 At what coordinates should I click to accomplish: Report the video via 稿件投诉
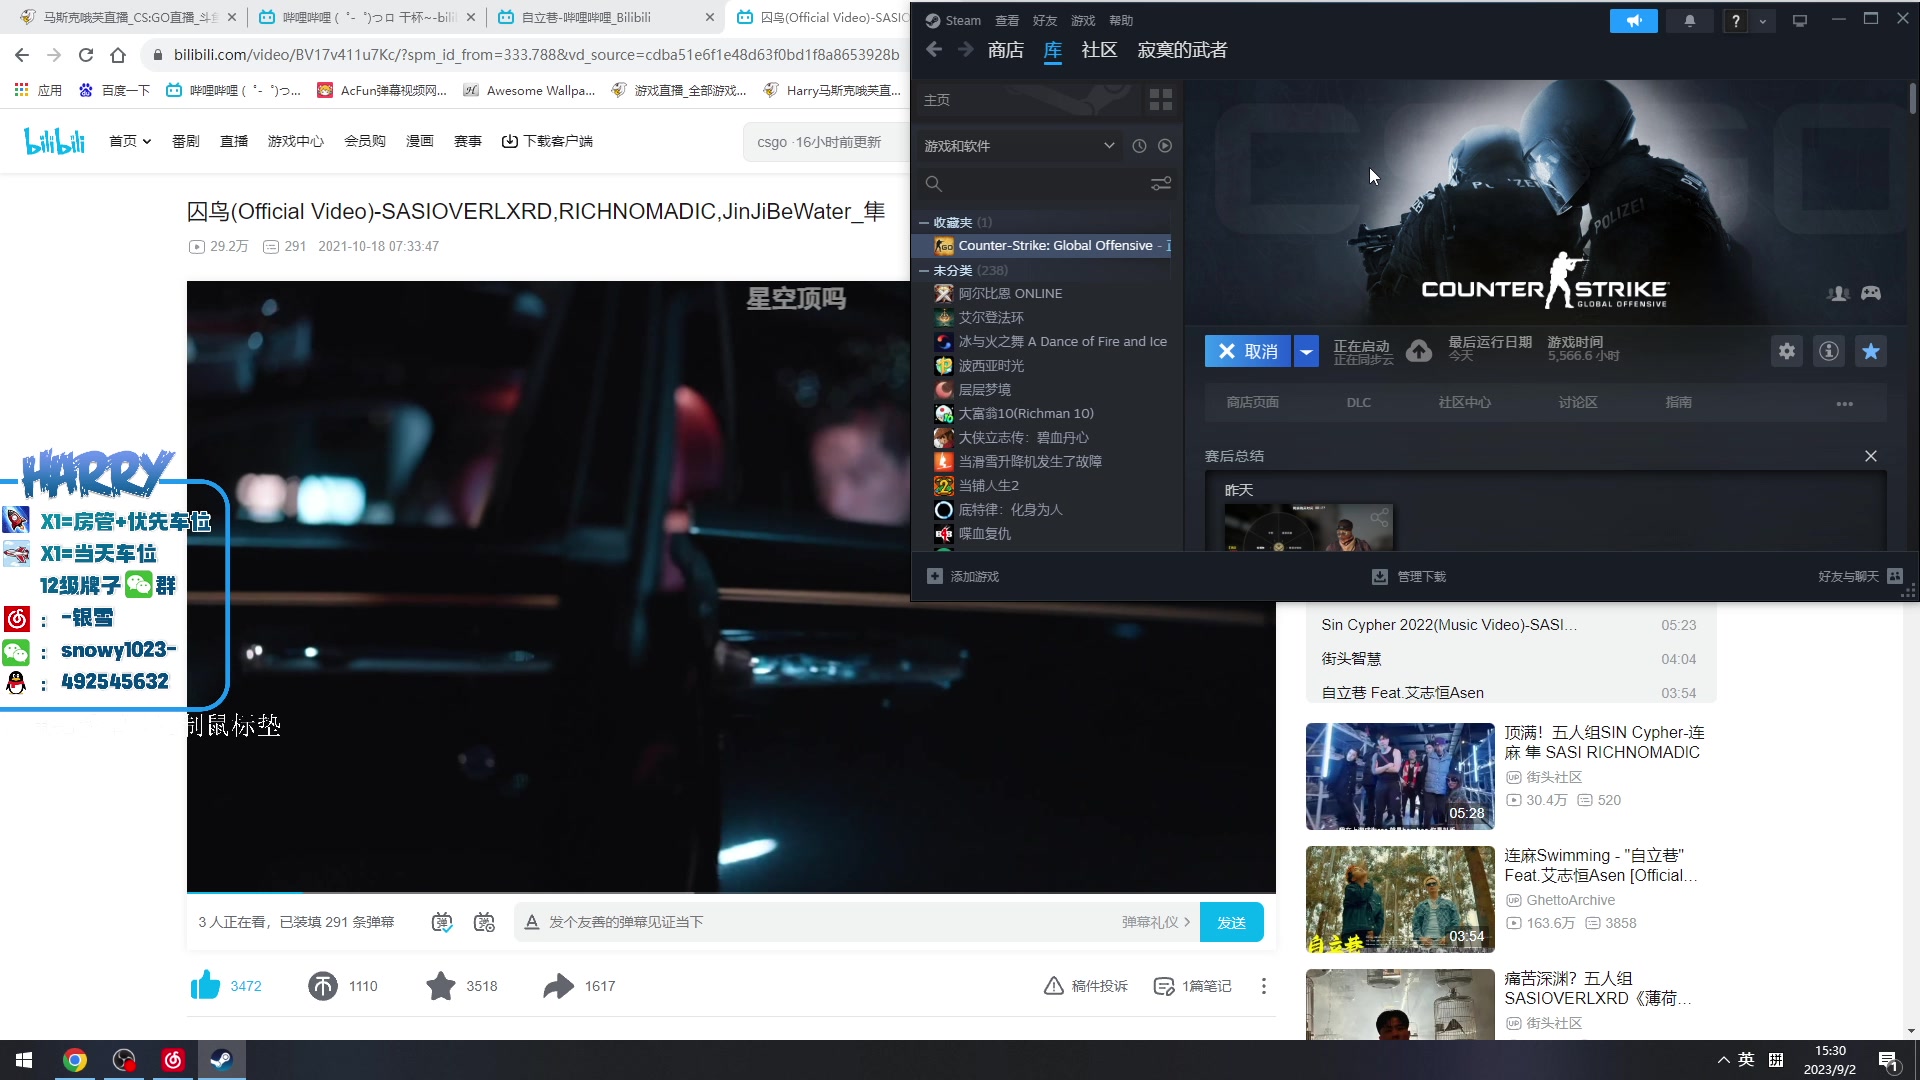[1086, 986]
